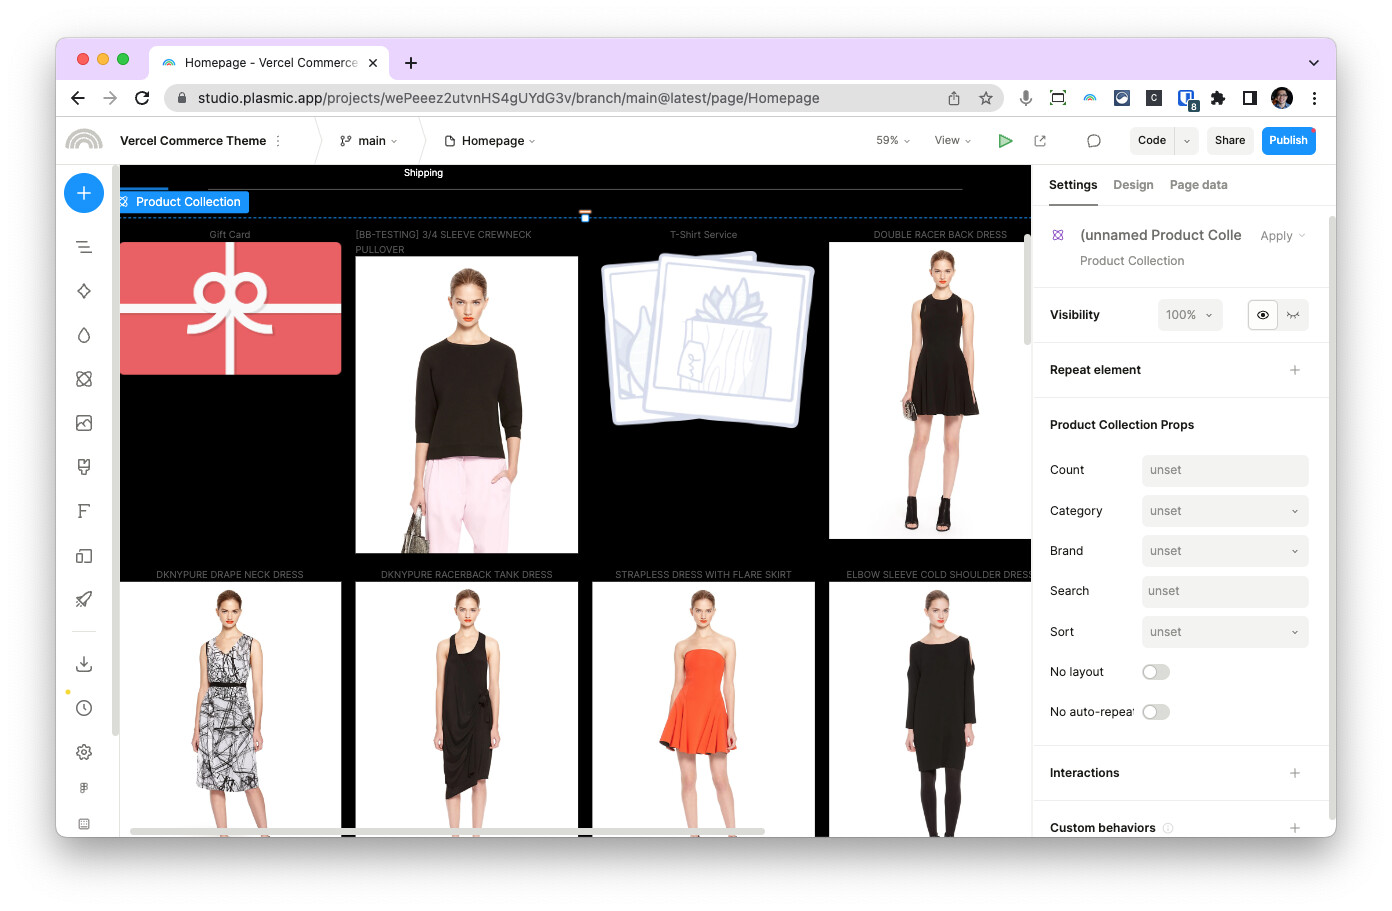Switch to the Page data tab

[1198, 185]
